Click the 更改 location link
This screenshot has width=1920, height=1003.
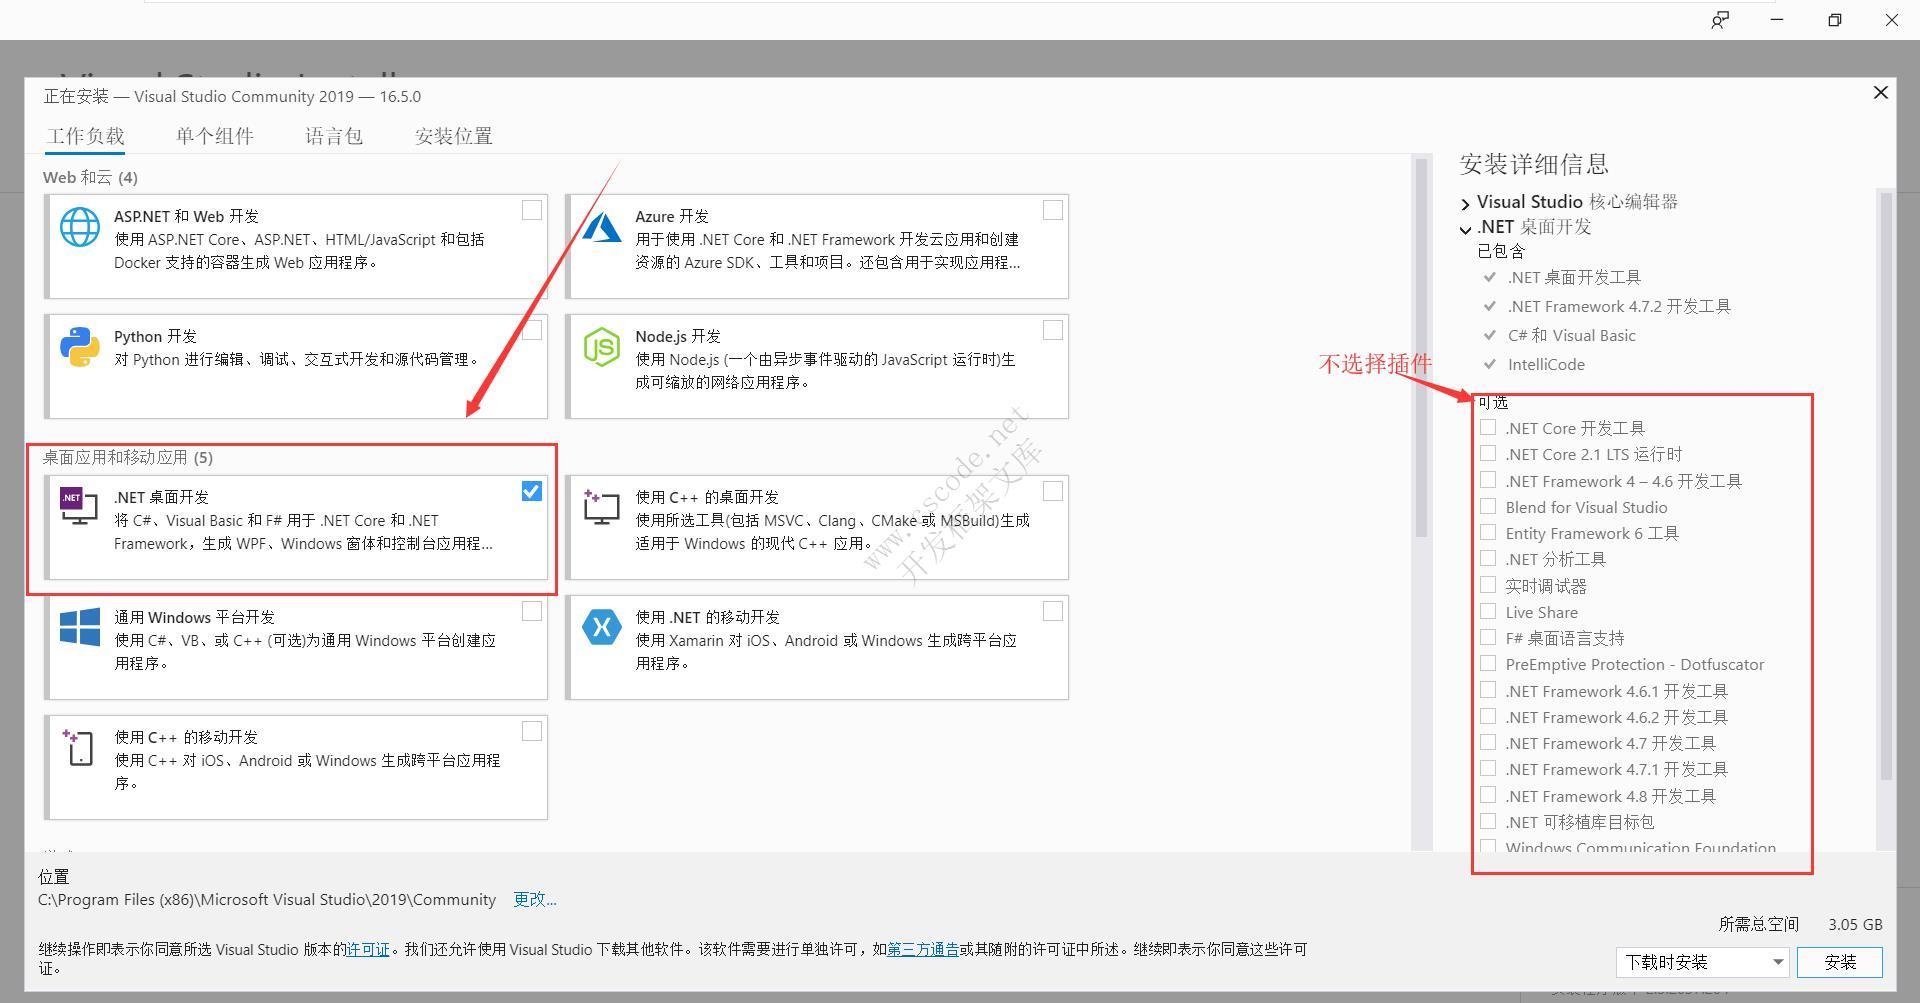534,899
